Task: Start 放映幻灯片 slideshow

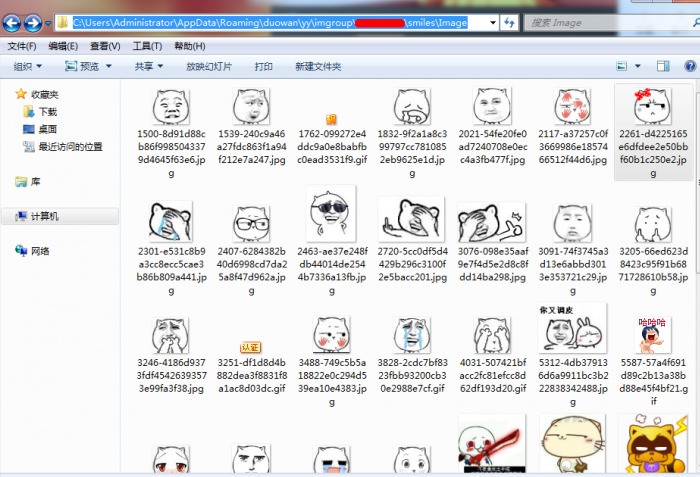Action: (x=208, y=67)
